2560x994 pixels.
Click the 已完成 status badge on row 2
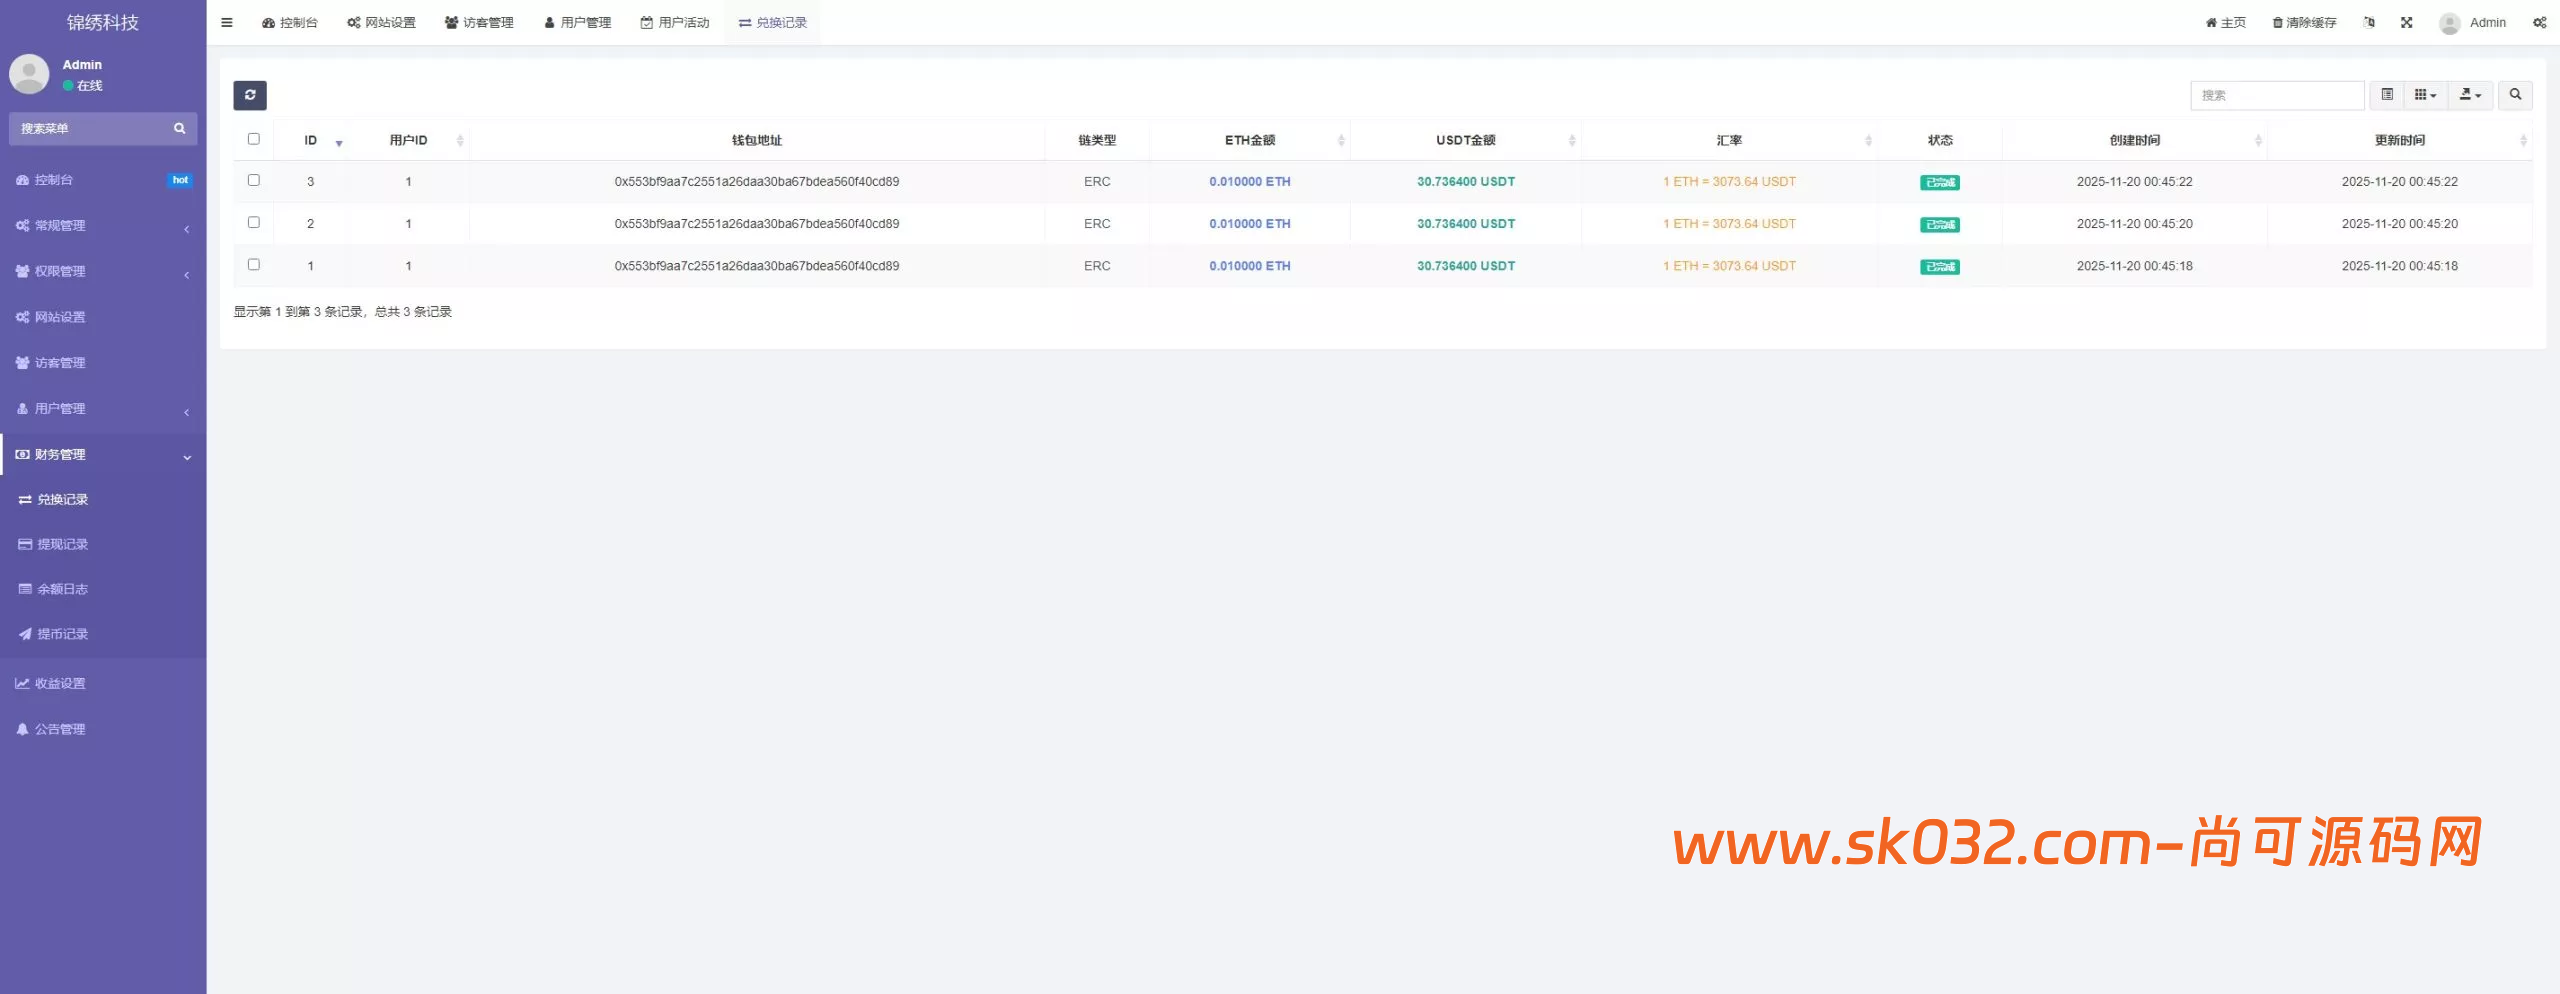tap(1938, 224)
